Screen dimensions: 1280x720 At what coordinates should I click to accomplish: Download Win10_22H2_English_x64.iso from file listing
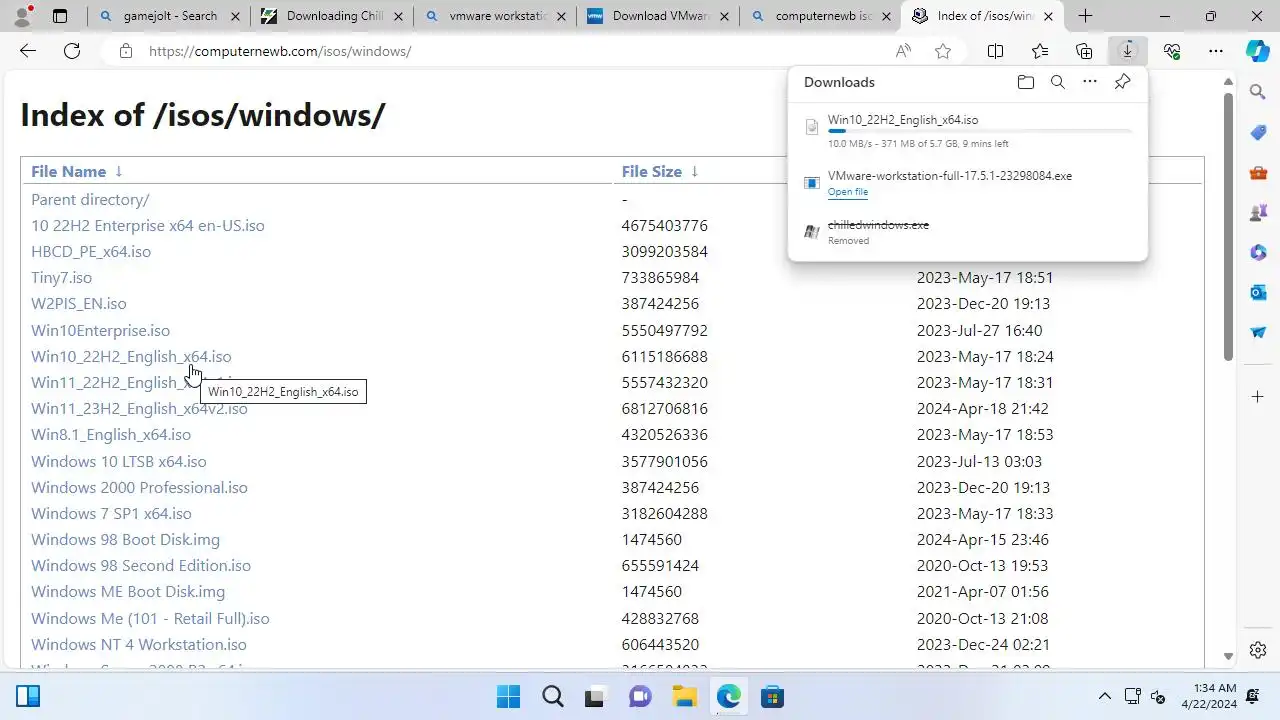point(131,356)
